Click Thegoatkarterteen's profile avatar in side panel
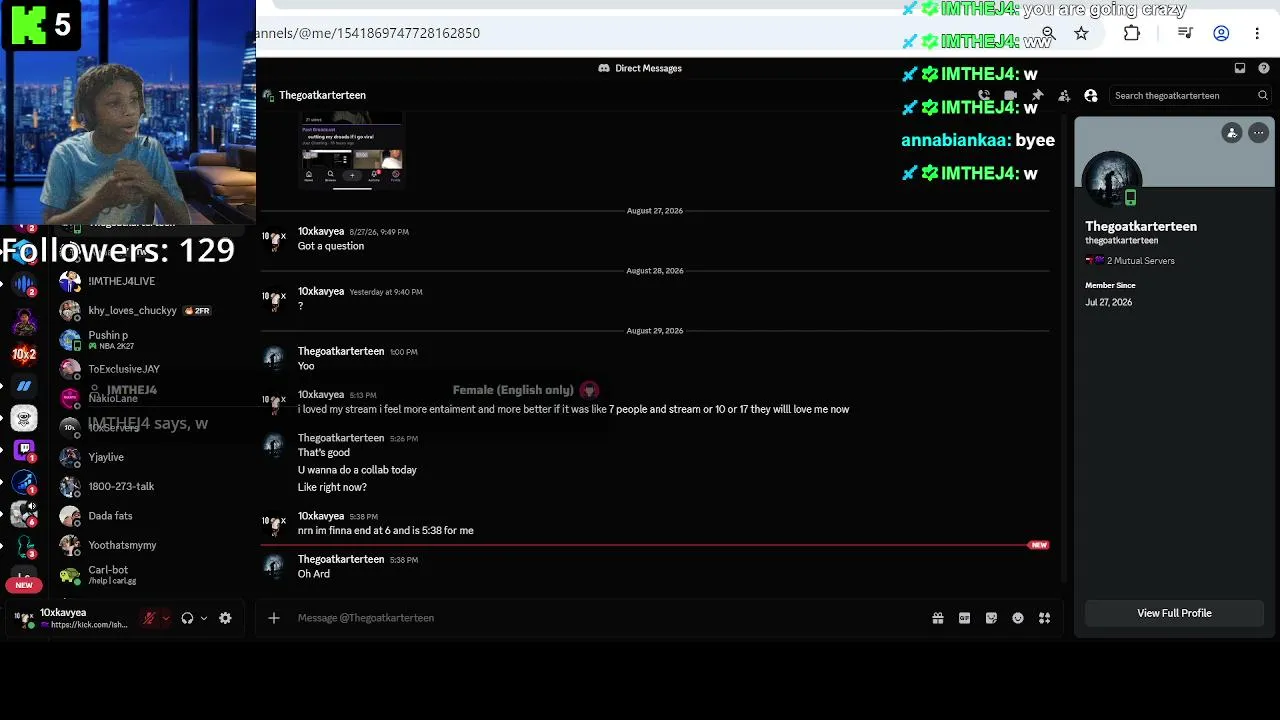 (1112, 181)
